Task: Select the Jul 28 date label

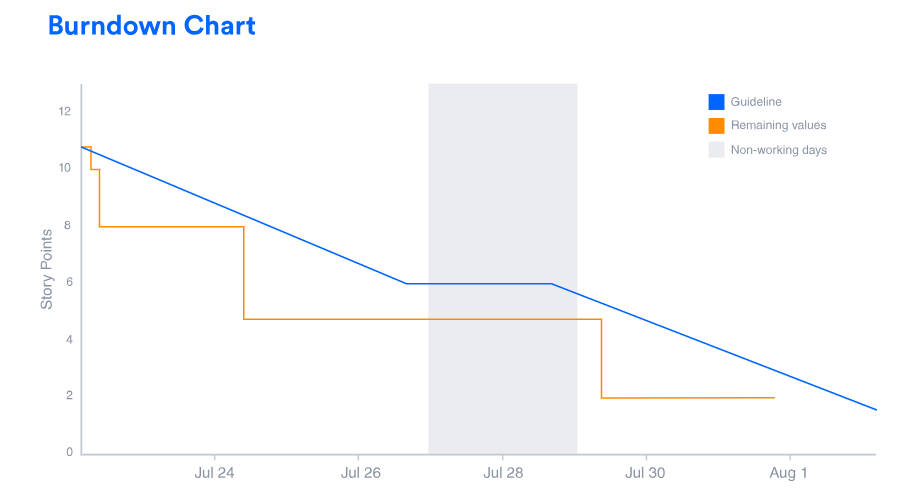Action: [x=503, y=472]
